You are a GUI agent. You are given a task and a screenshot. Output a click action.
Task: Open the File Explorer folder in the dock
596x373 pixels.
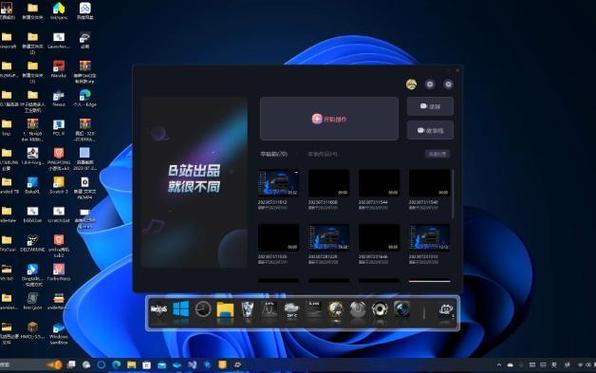[x=225, y=310]
